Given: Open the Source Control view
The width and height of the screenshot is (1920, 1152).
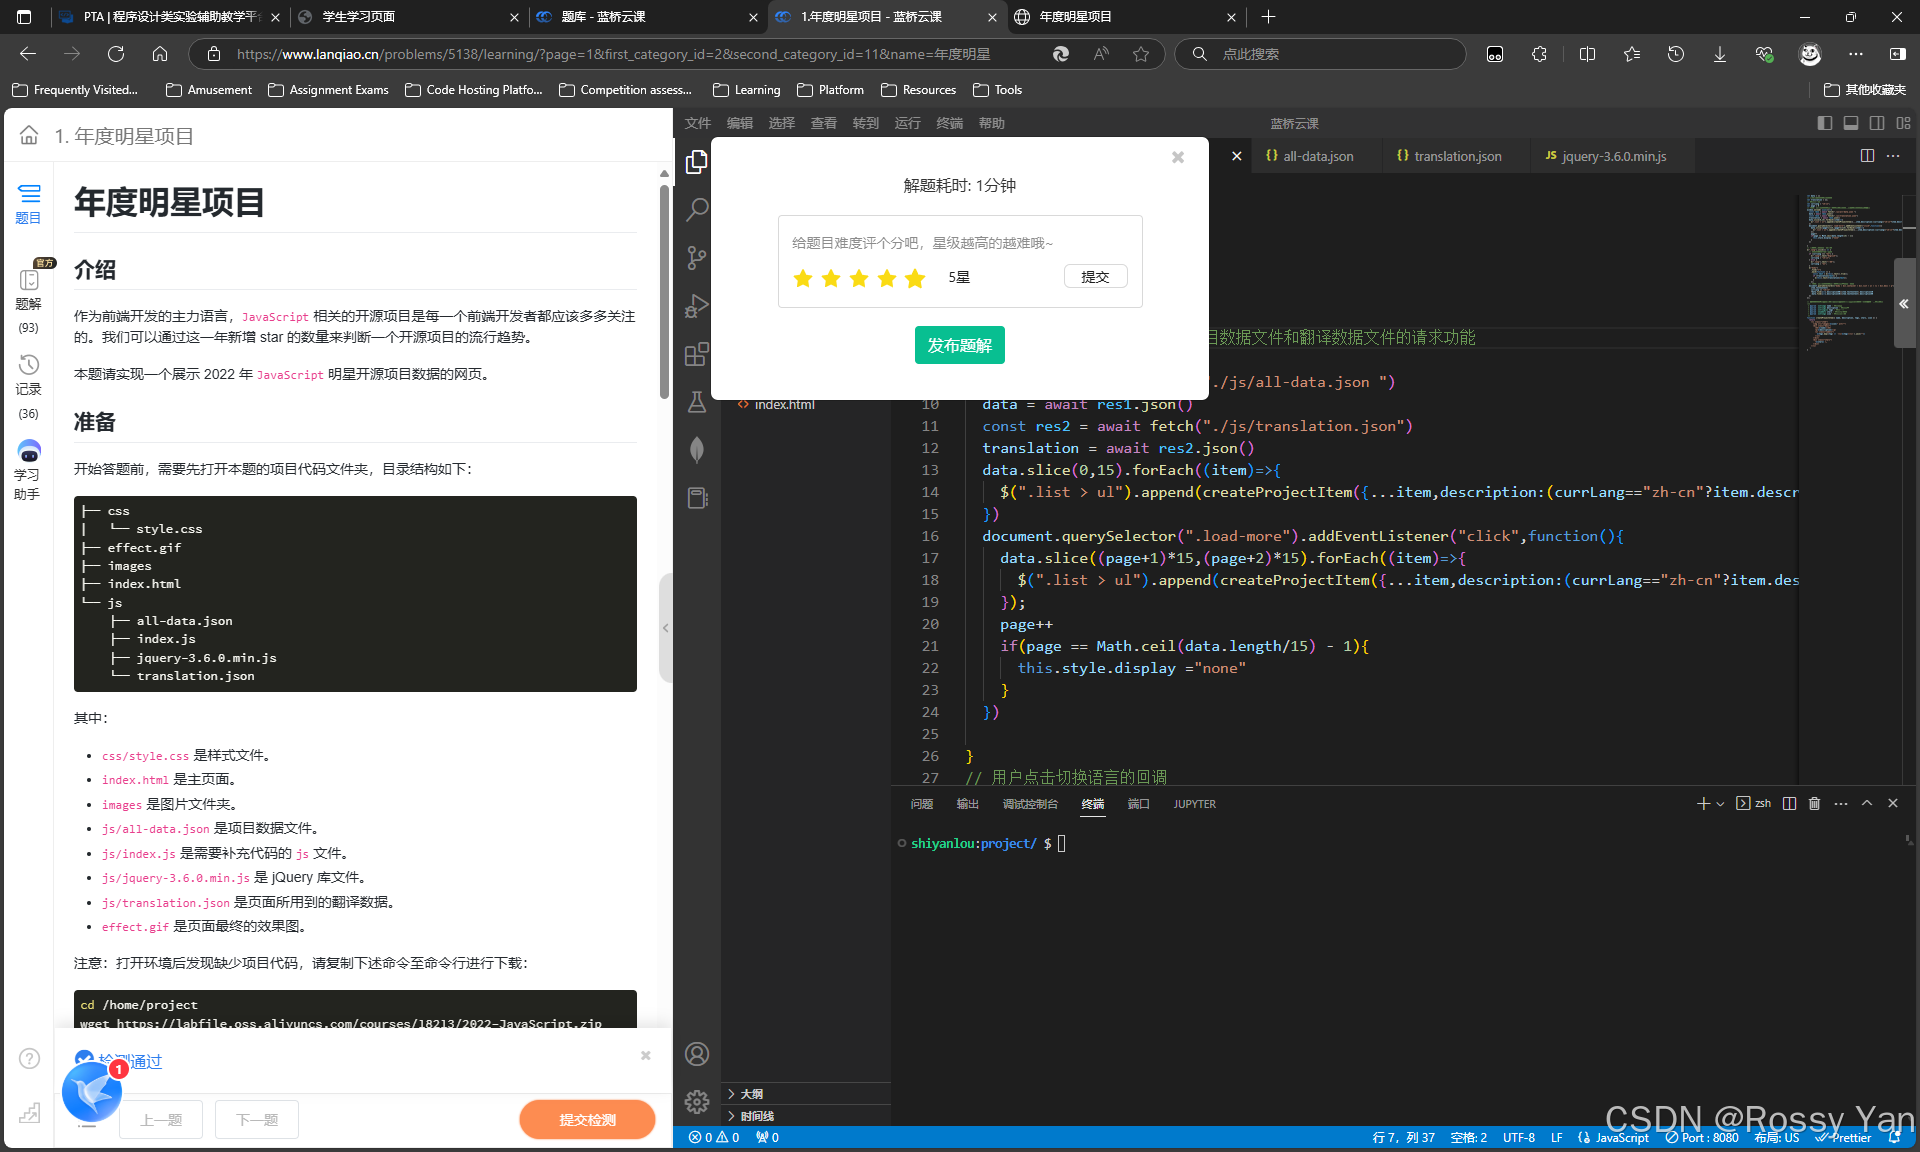Looking at the screenshot, I should pos(697,257).
